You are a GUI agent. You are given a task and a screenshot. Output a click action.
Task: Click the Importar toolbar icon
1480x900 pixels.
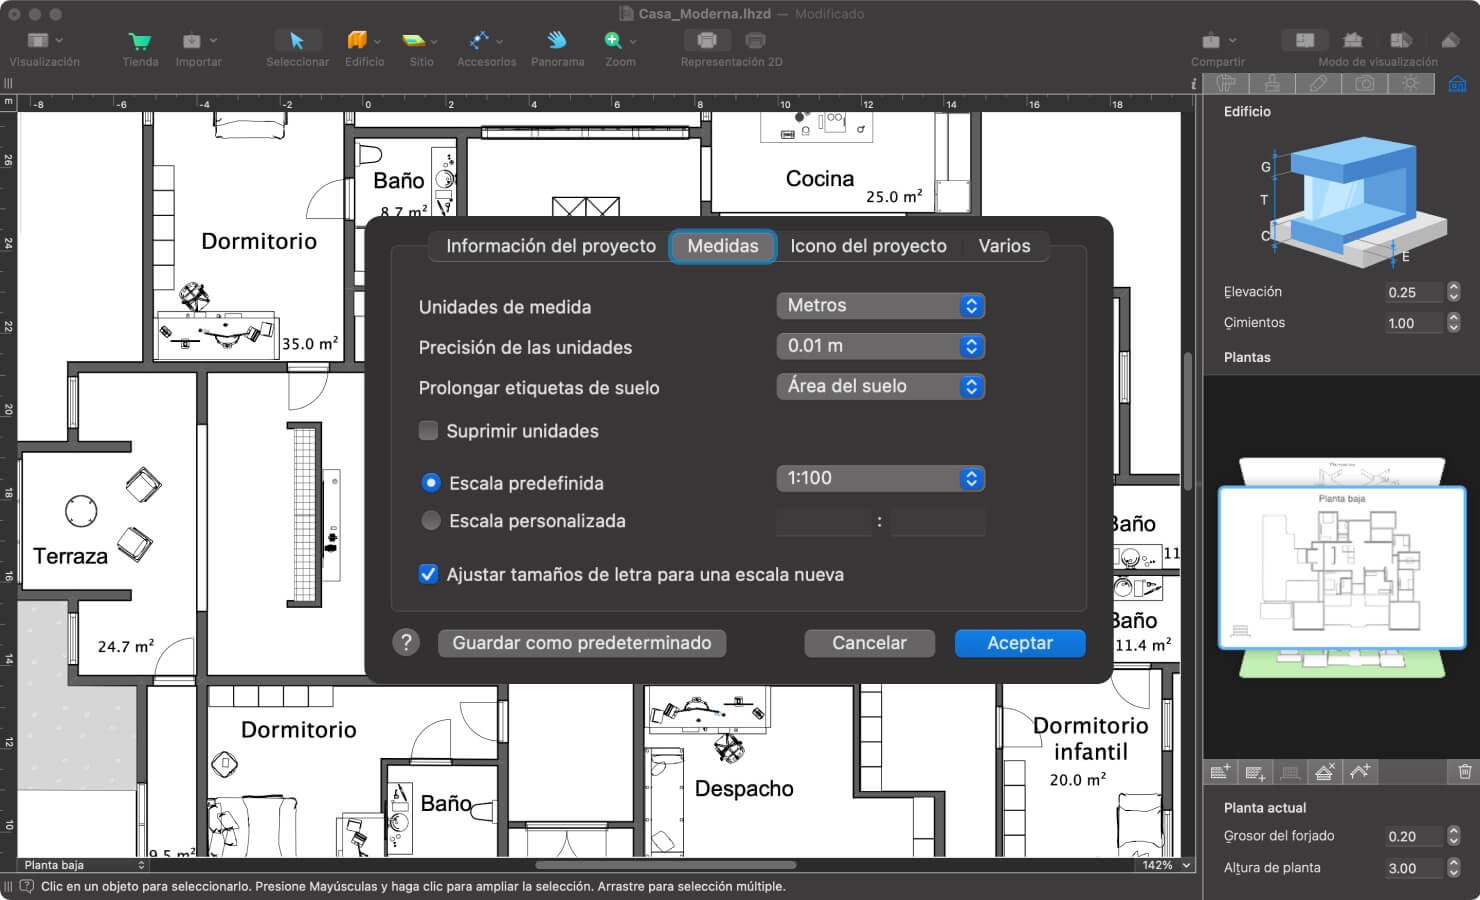click(x=192, y=41)
